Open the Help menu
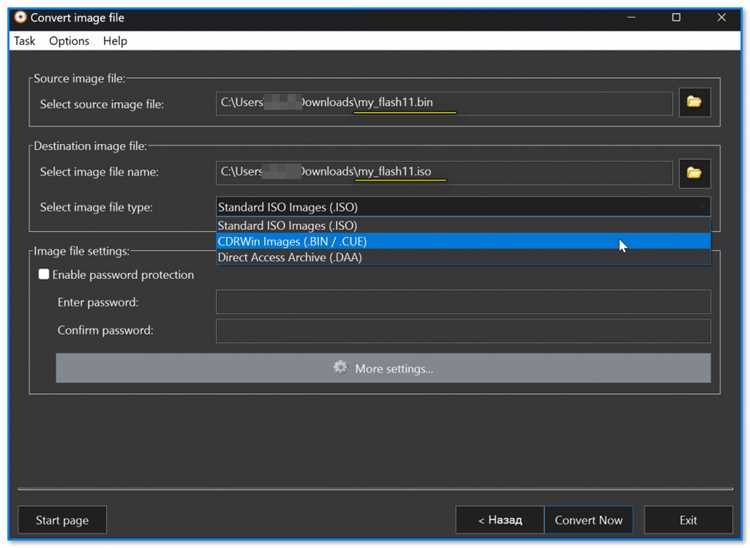This screenshot has height=548, width=750. point(115,41)
